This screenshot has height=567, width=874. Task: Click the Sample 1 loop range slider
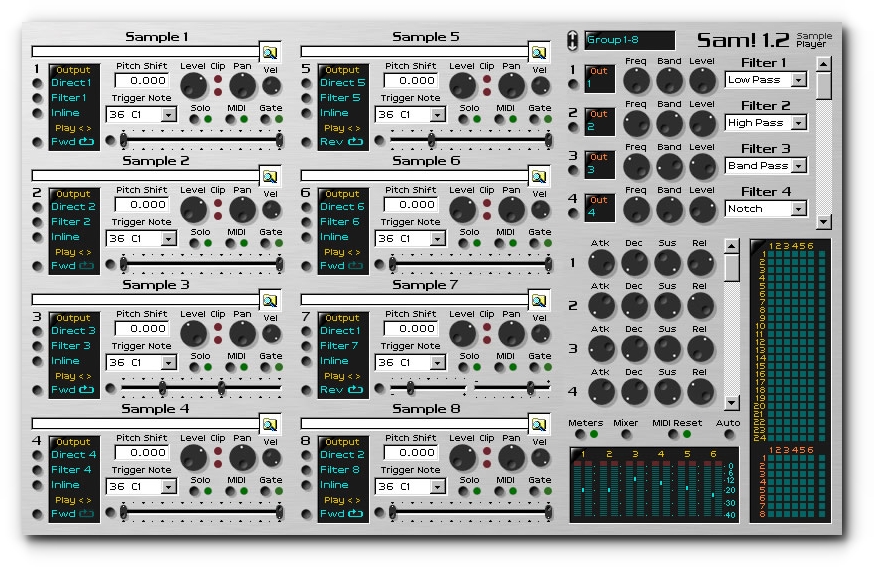[x=202, y=141]
